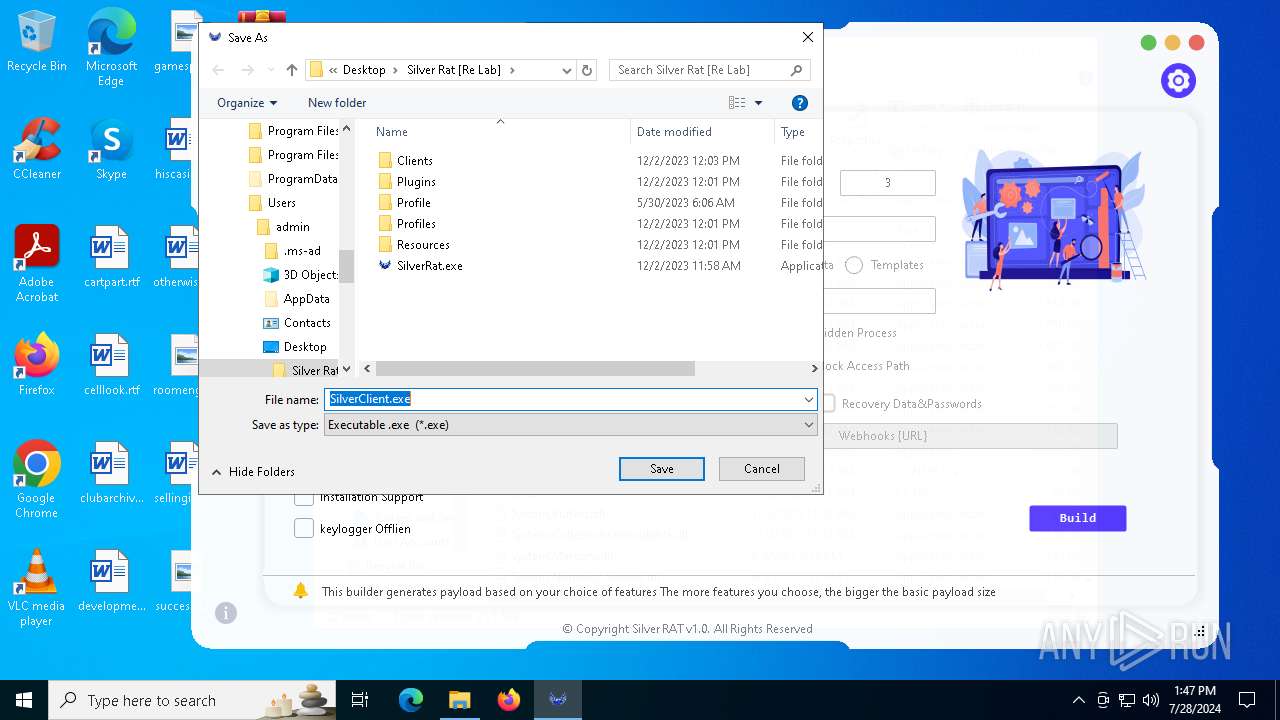Switch to Silver RAT taskbar icon
Image resolution: width=1280 pixels, height=720 pixels.
click(558, 700)
